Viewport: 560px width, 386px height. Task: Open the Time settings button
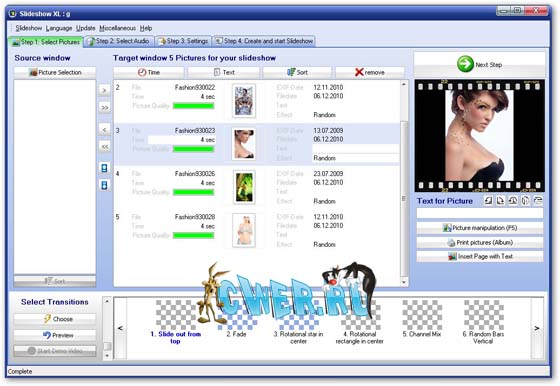tap(149, 72)
